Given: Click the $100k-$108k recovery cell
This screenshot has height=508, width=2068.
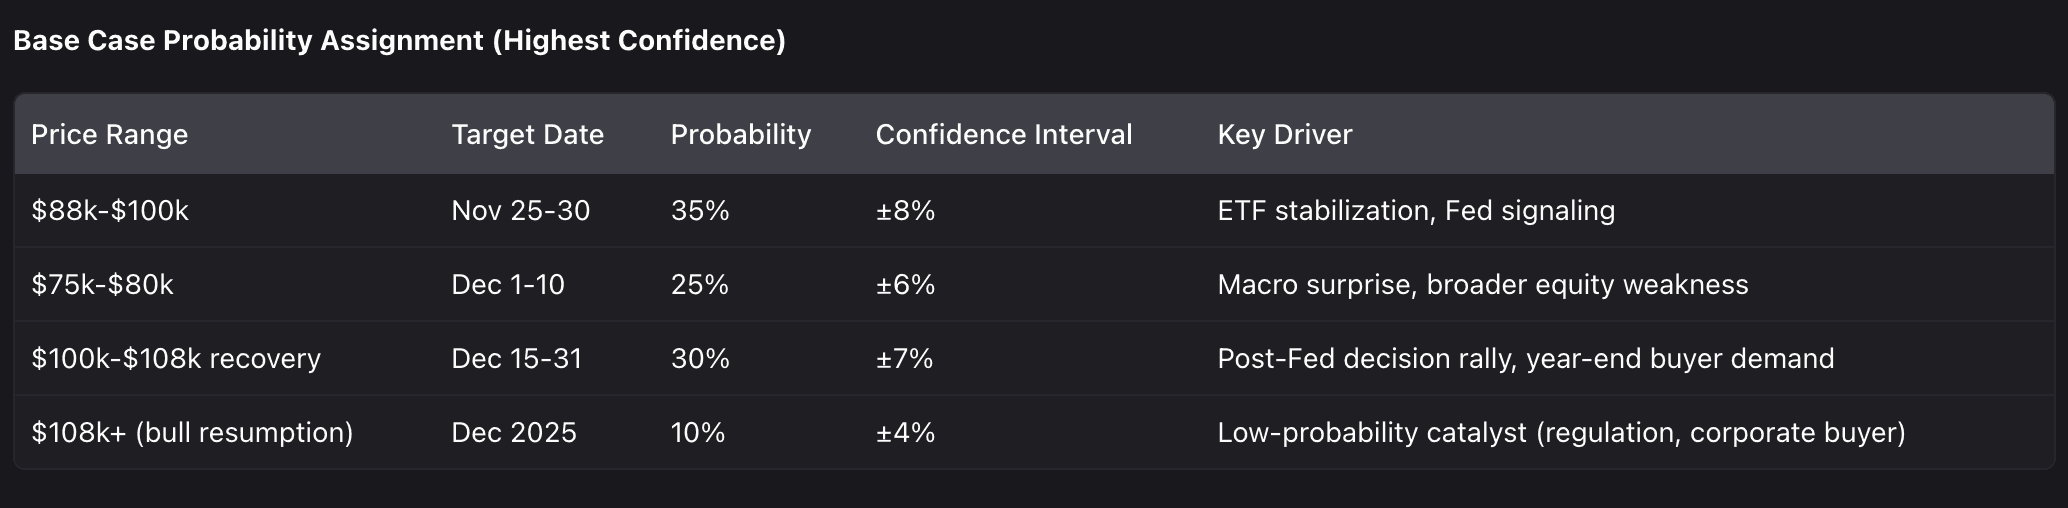Looking at the screenshot, I should pos(176,359).
